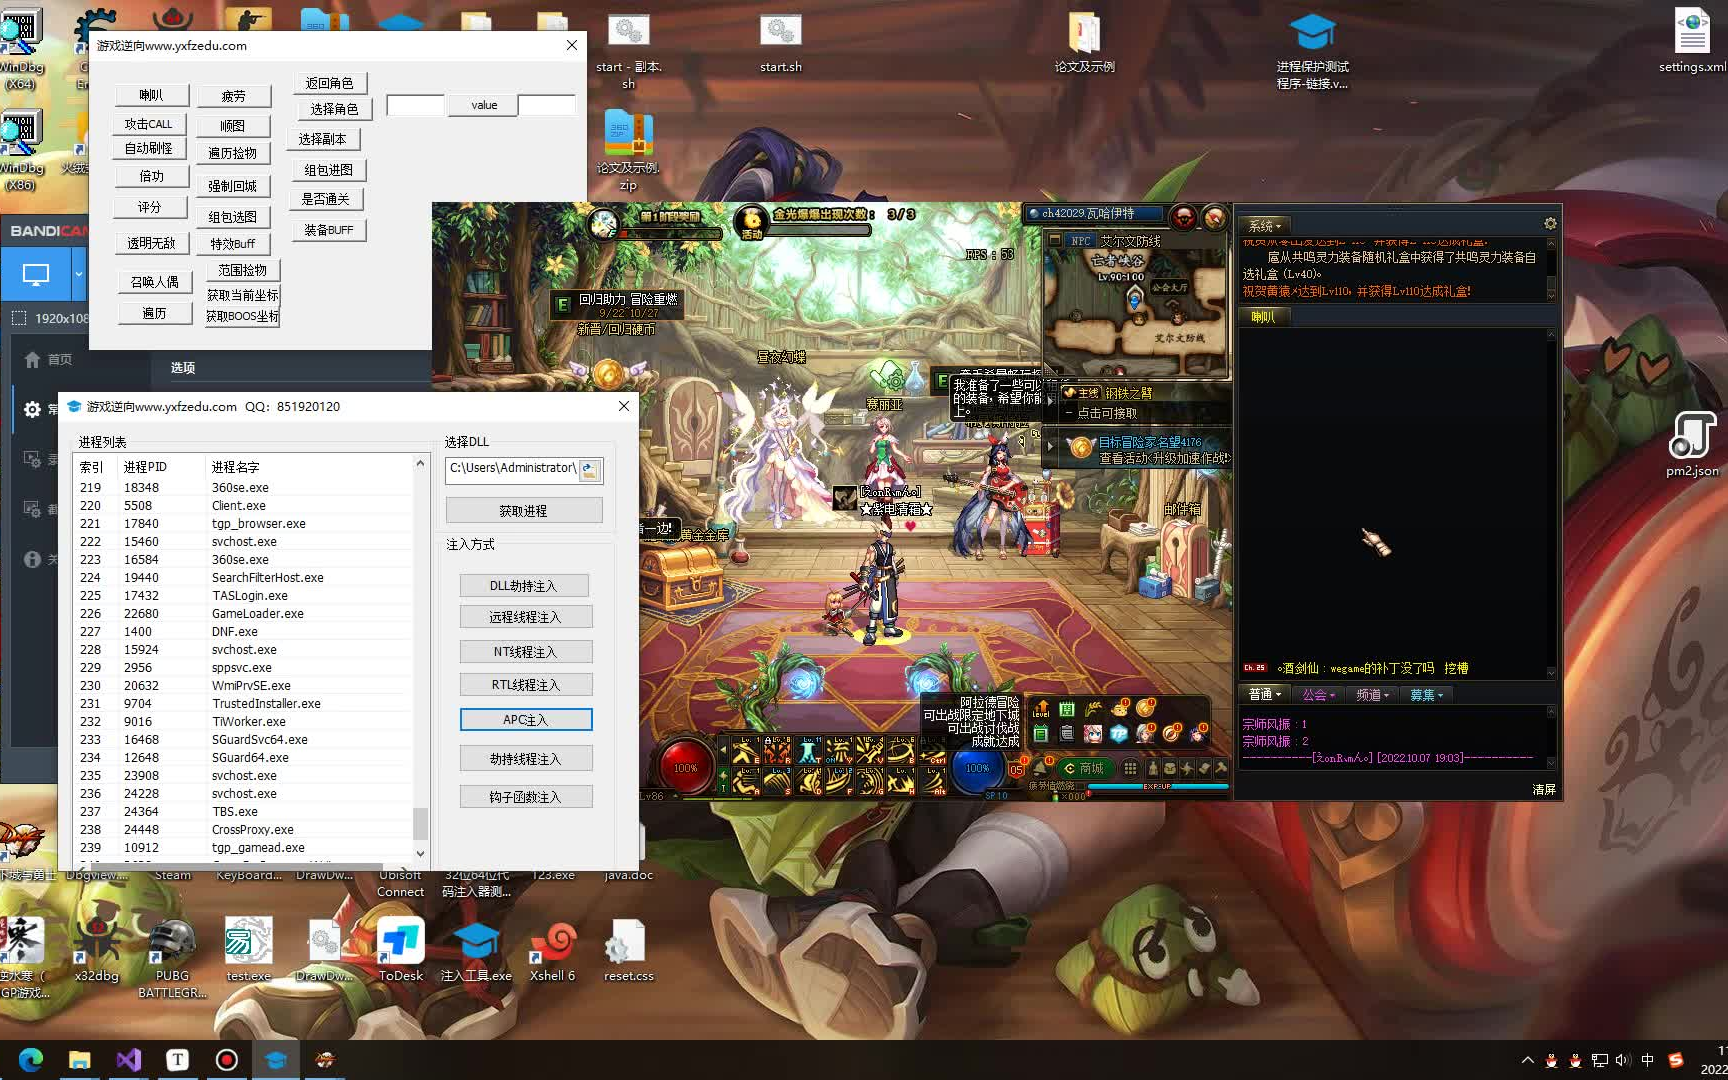1728x1080 pixels.
Task: Click the 装备BUFF button
Action: point(329,230)
